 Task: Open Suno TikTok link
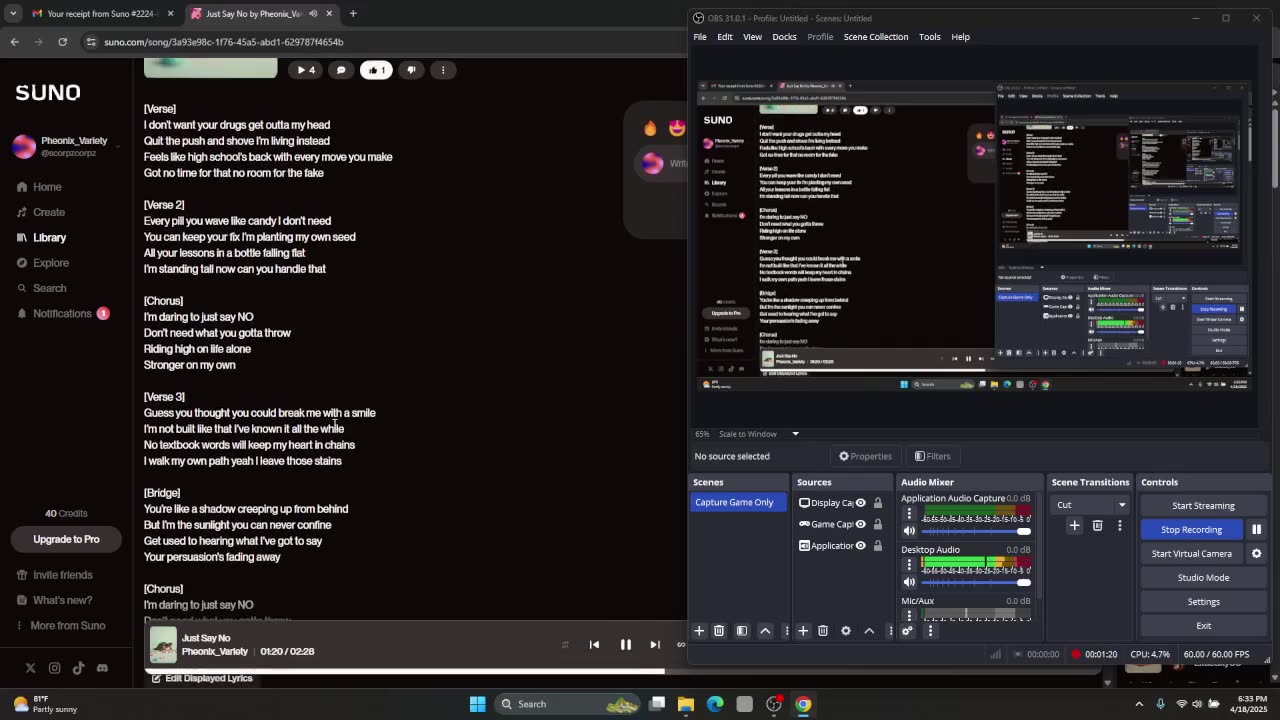point(78,668)
